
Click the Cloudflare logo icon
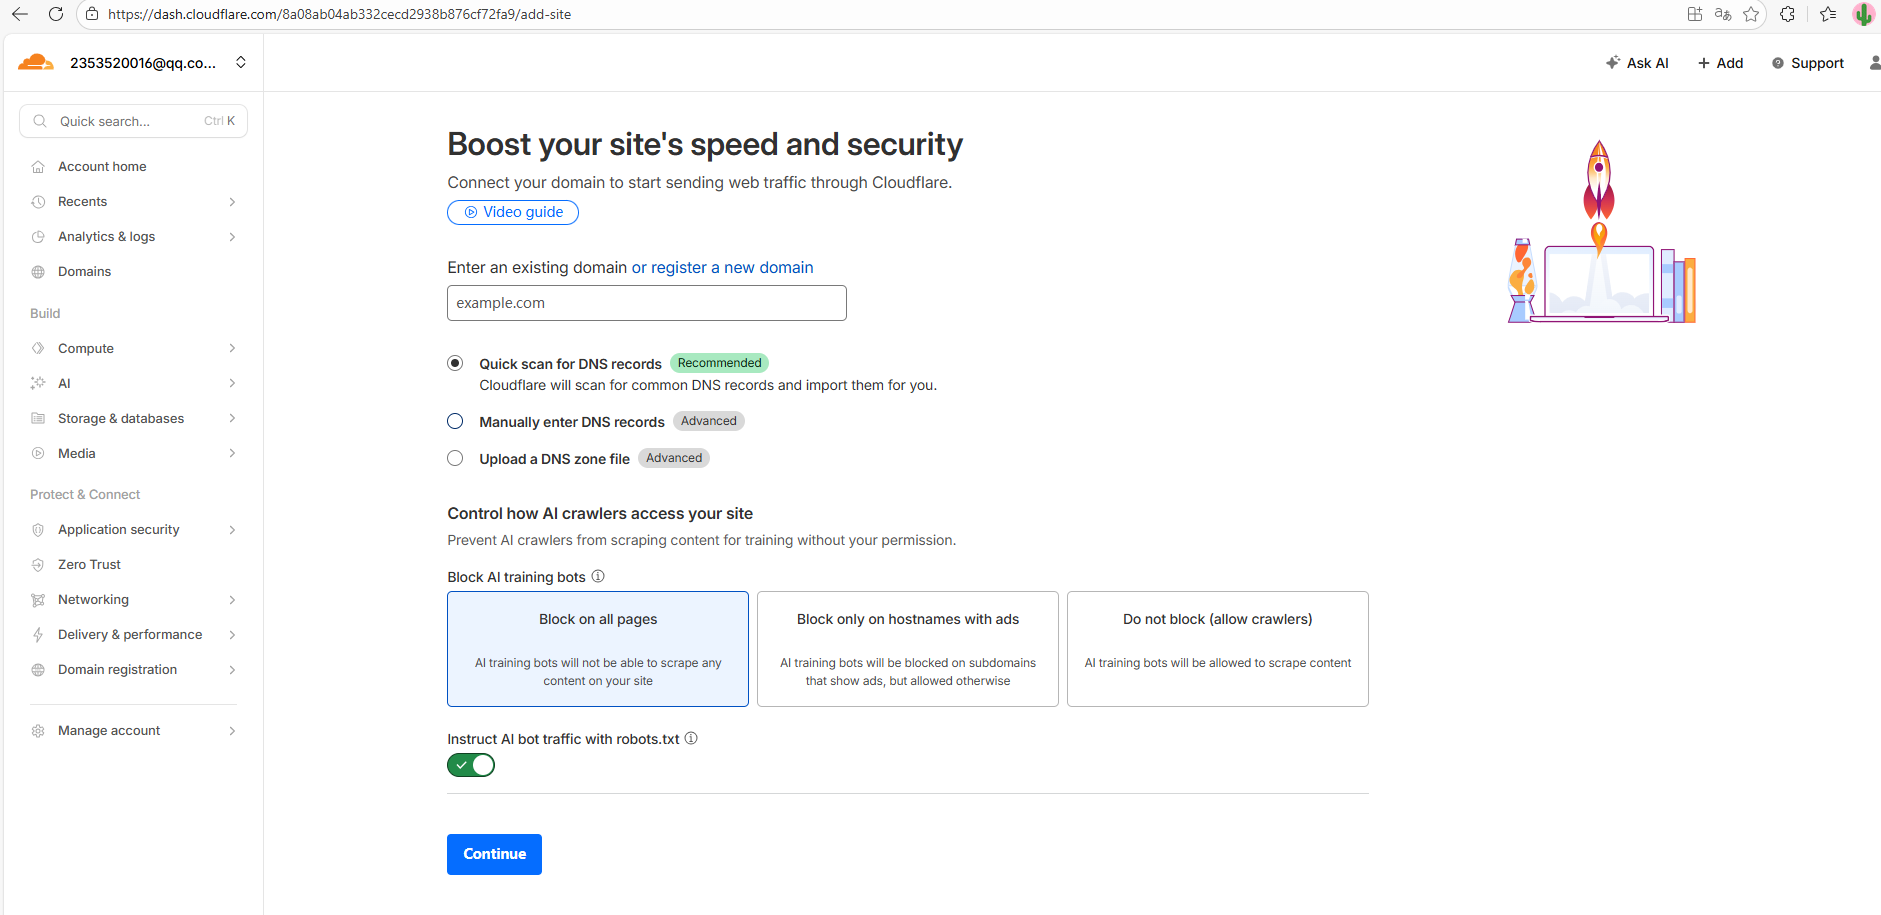pyautogui.click(x=36, y=63)
